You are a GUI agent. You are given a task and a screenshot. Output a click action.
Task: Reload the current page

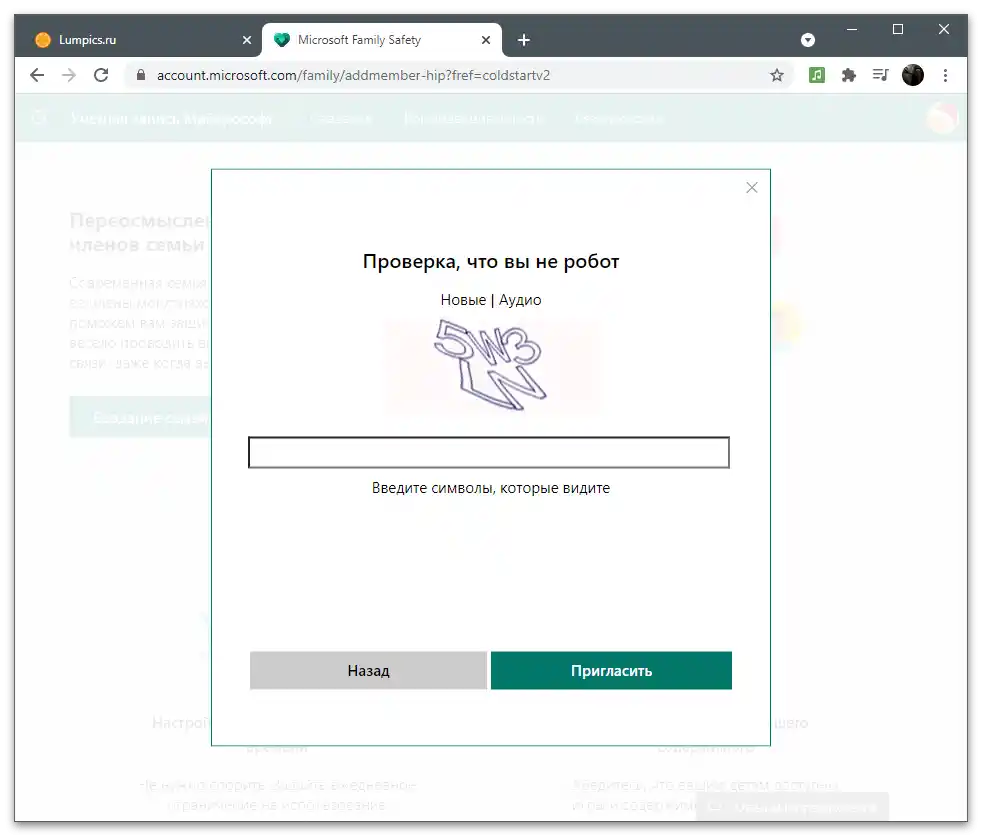point(101,75)
